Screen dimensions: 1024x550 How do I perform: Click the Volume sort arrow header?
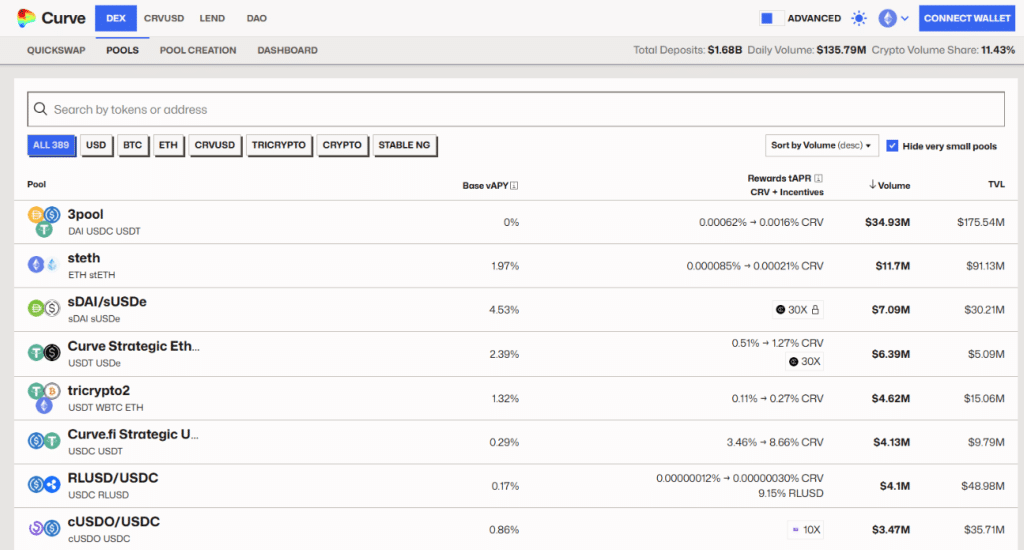click(889, 186)
